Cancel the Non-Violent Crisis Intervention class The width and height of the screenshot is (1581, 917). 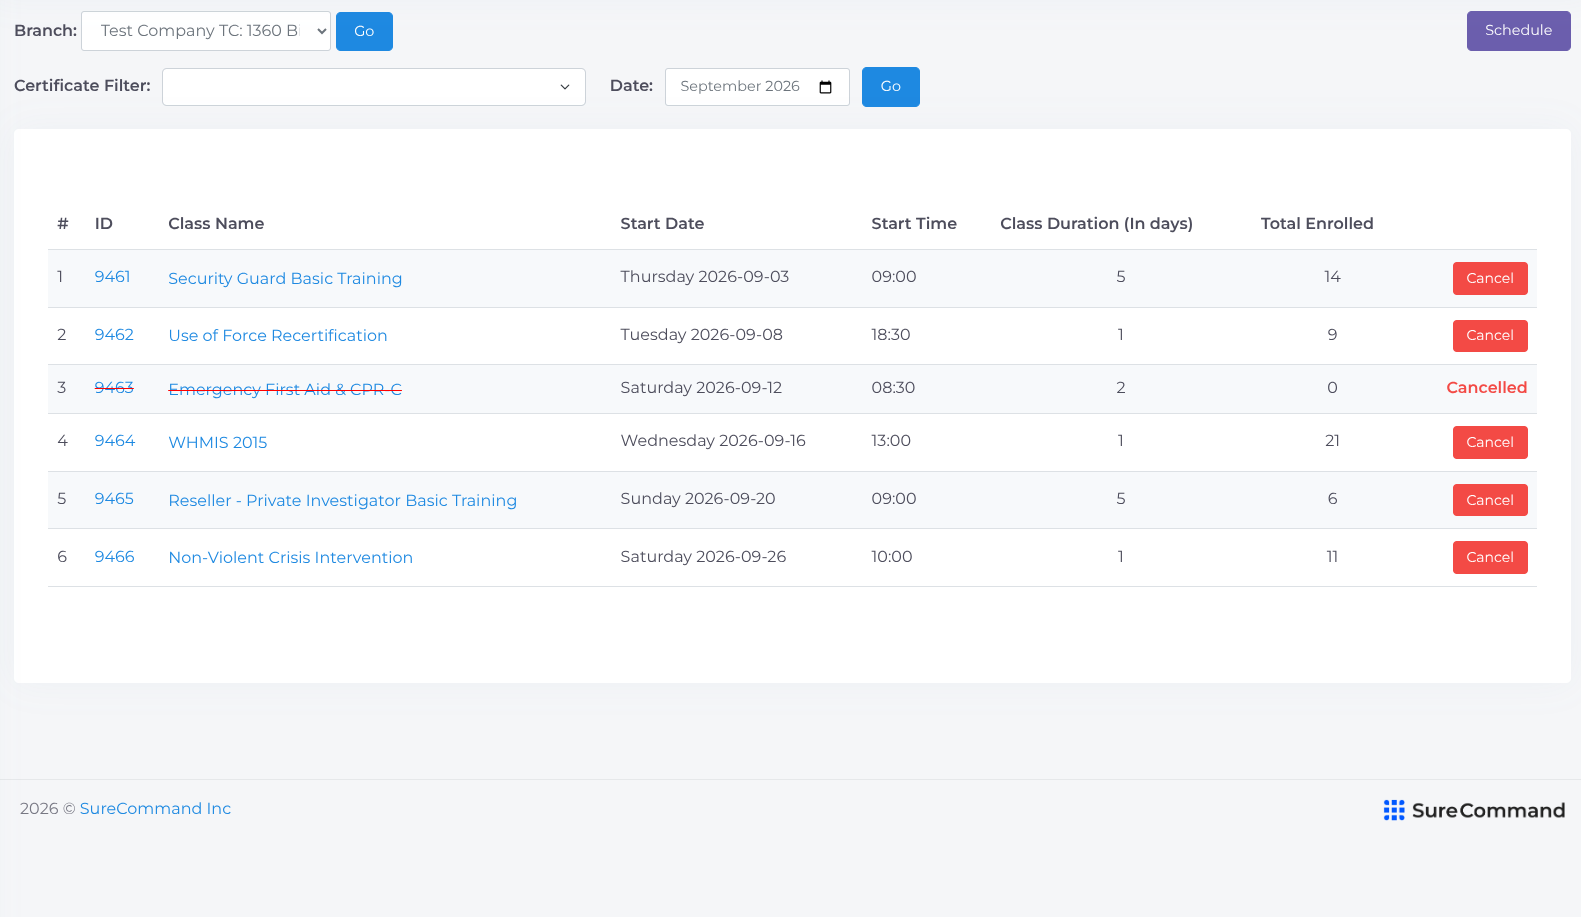coord(1490,557)
